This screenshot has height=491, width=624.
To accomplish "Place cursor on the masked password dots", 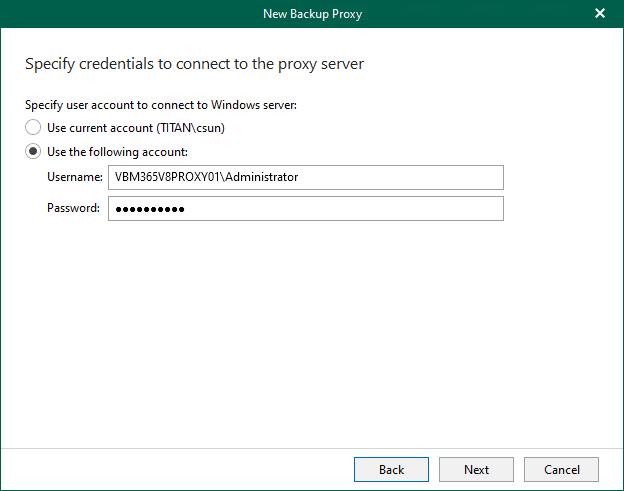I will coord(150,208).
